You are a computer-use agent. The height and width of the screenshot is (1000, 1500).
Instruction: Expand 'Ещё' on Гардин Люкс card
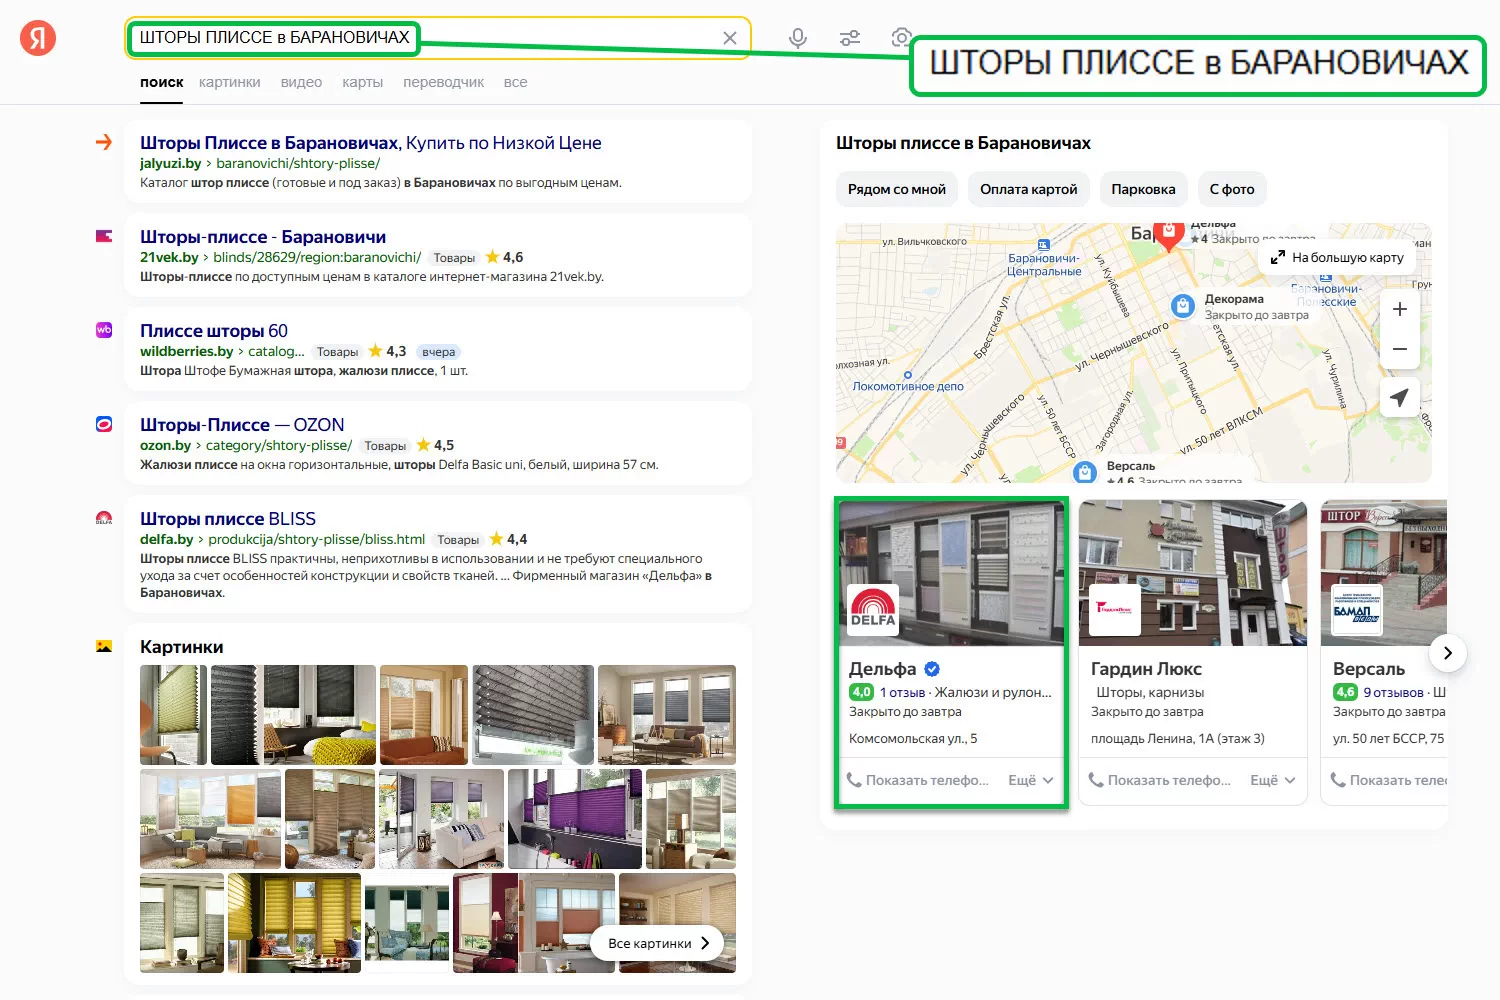pyautogui.click(x=1273, y=780)
